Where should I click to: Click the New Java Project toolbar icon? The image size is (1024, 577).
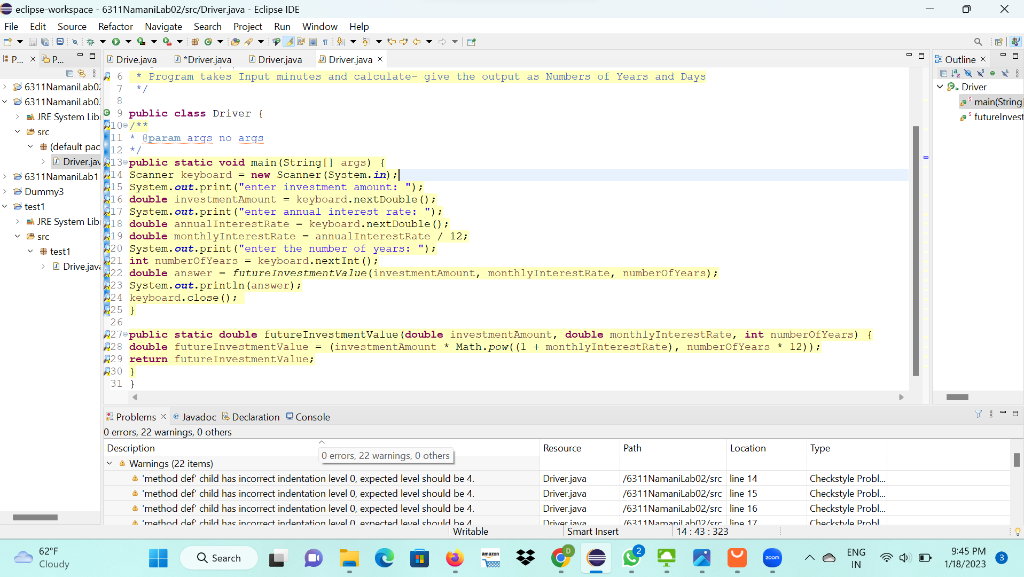[195, 42]
